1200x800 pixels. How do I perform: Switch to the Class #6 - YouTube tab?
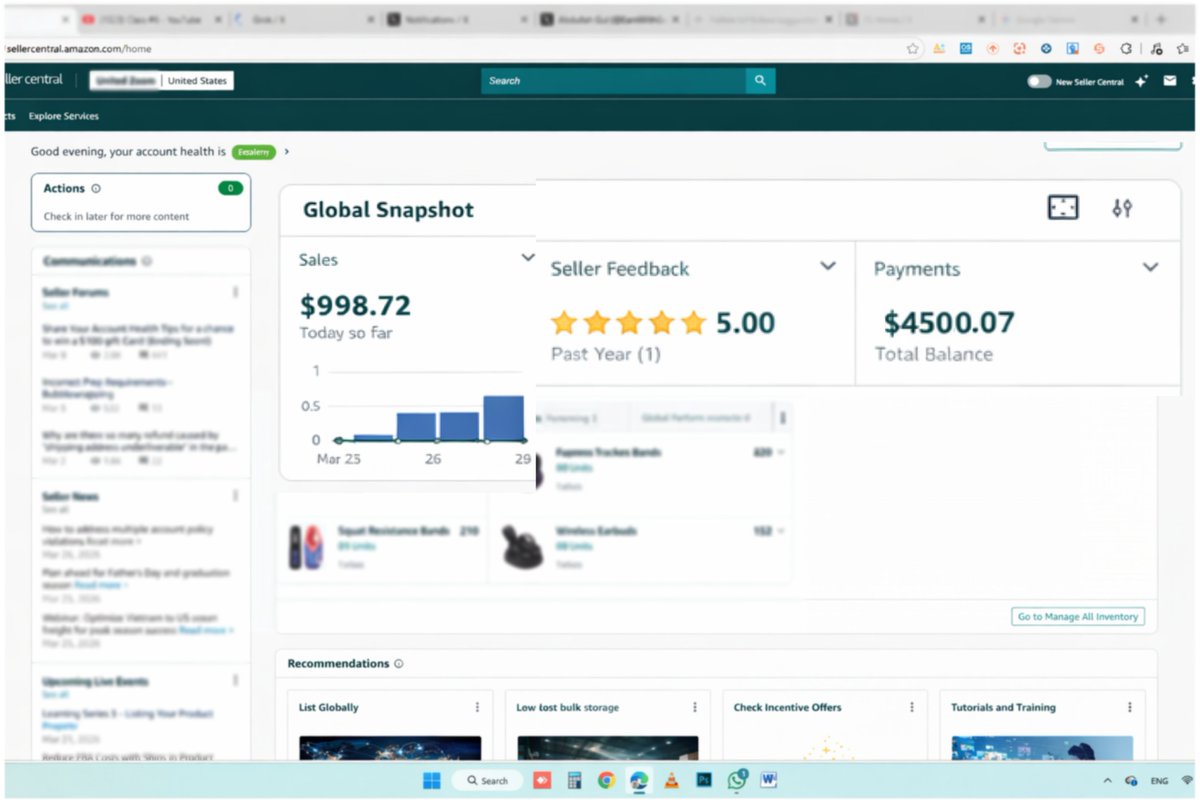click(152, 19)
